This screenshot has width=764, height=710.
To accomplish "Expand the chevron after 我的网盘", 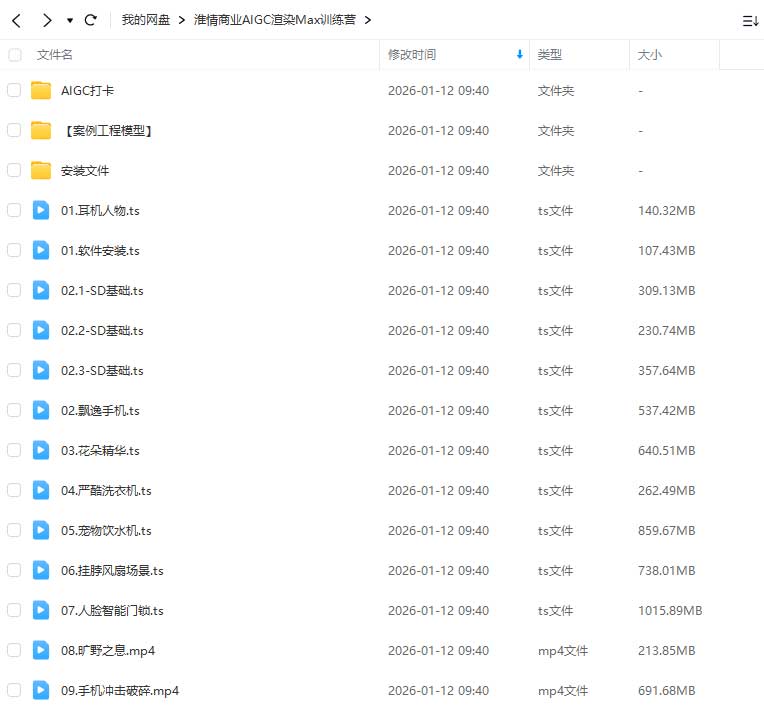I will coord(182,20).
